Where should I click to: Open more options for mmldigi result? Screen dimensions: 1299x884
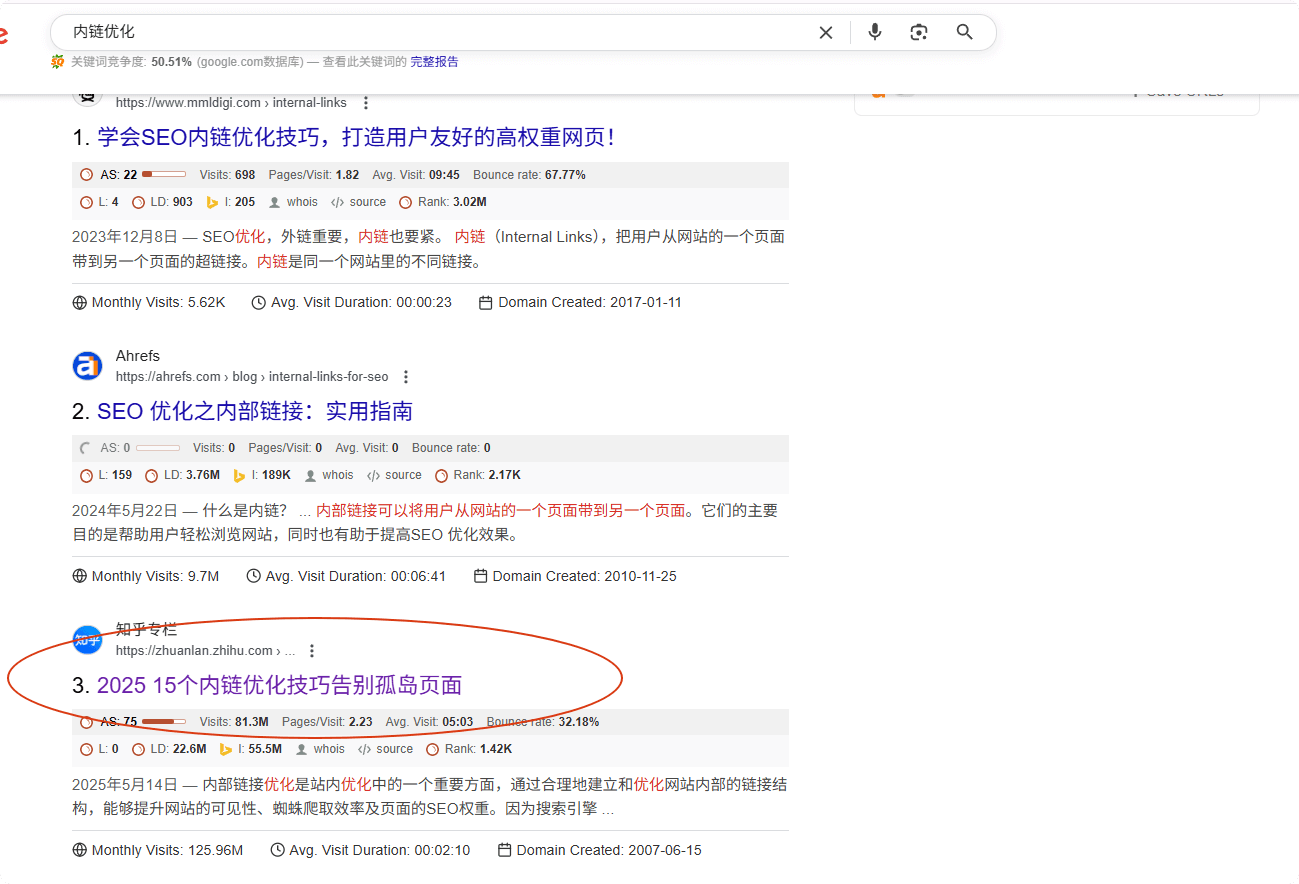[366, 103]
